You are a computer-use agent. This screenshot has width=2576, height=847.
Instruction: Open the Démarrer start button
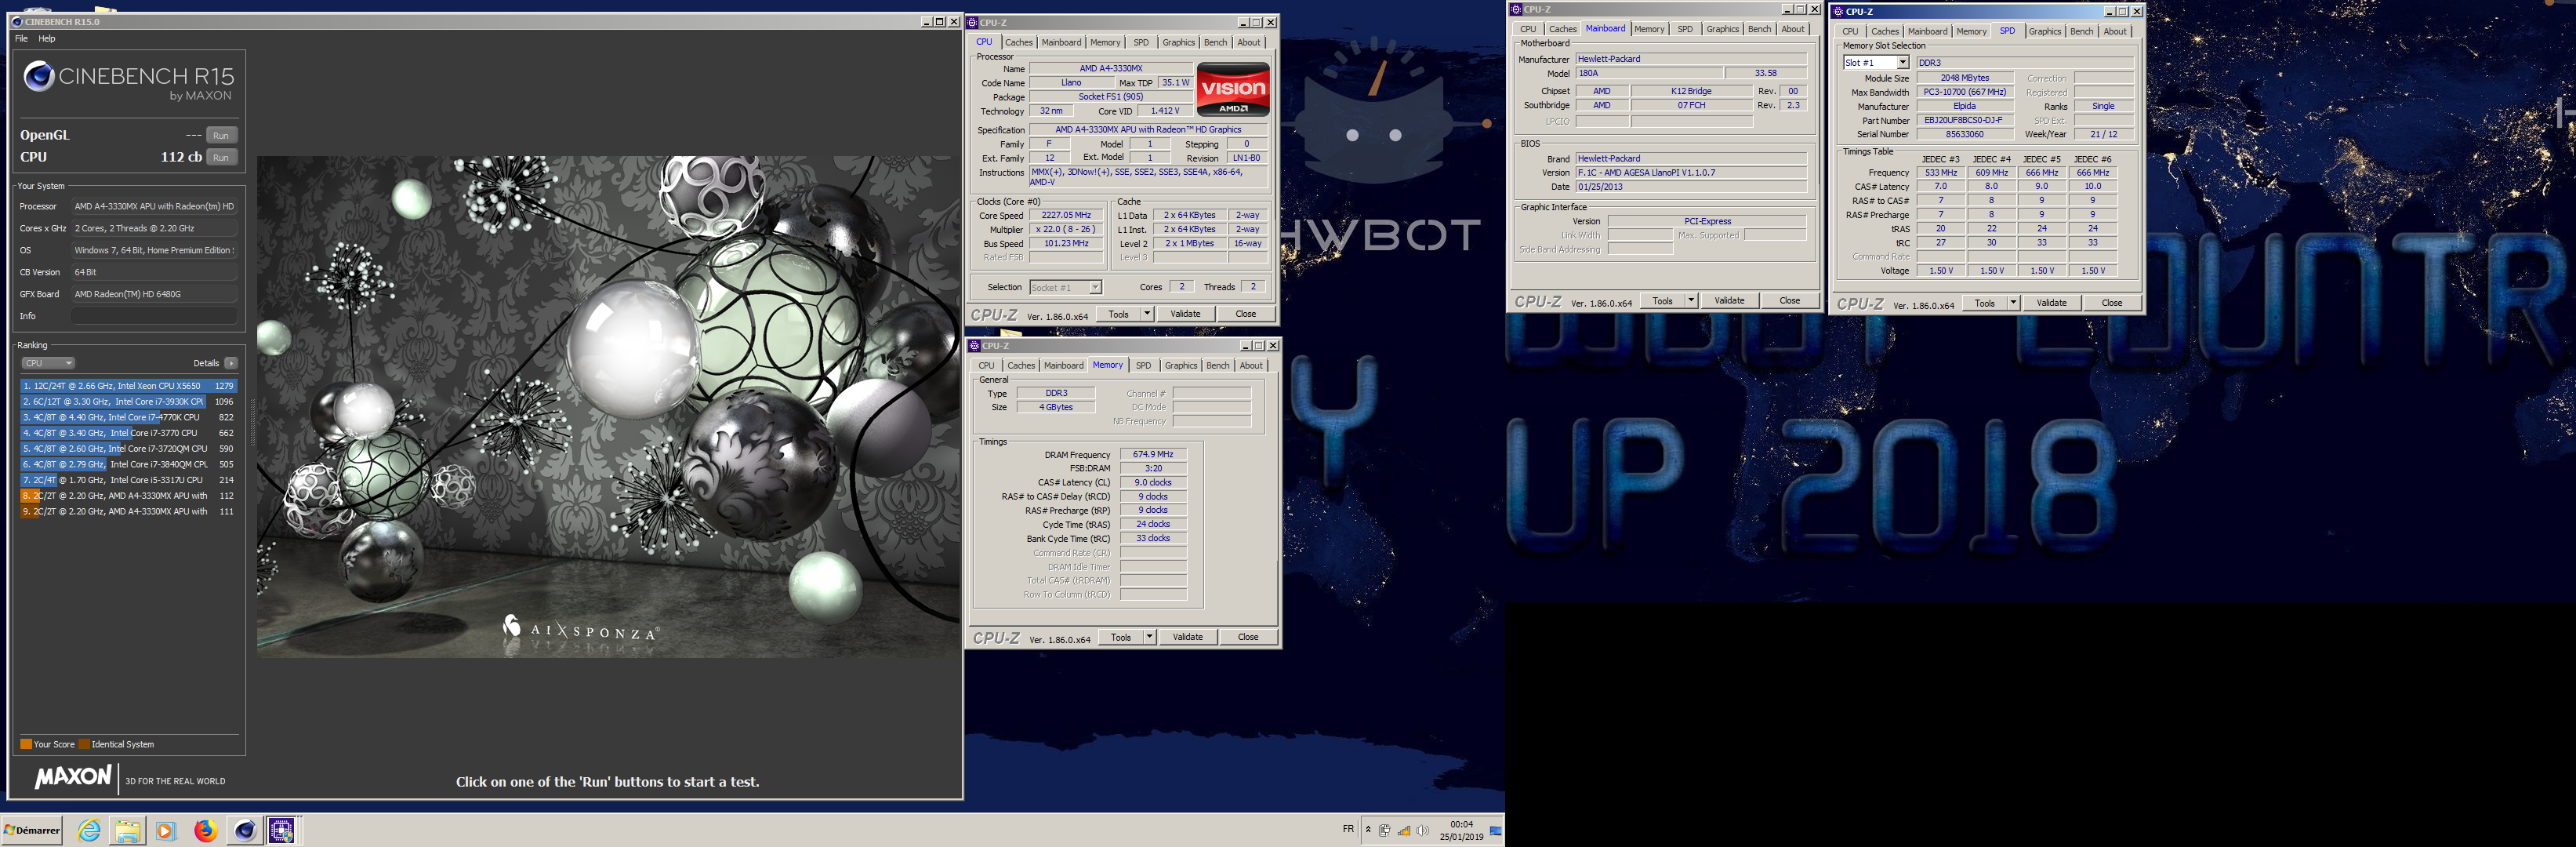point(32,830)
